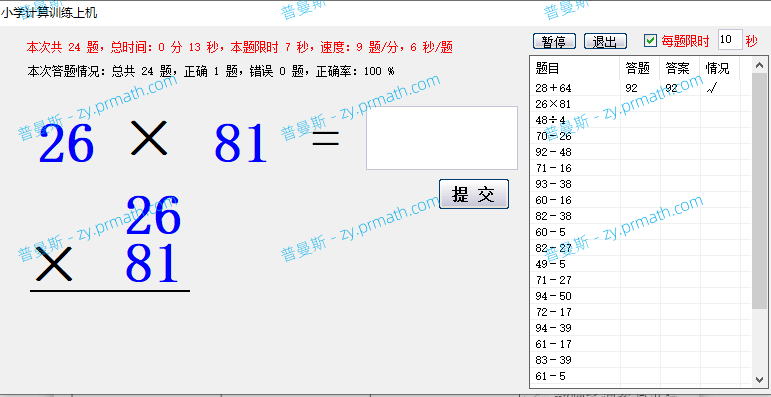Select the 72-17 row
The image size is (771, 397).
coord(641,312)
